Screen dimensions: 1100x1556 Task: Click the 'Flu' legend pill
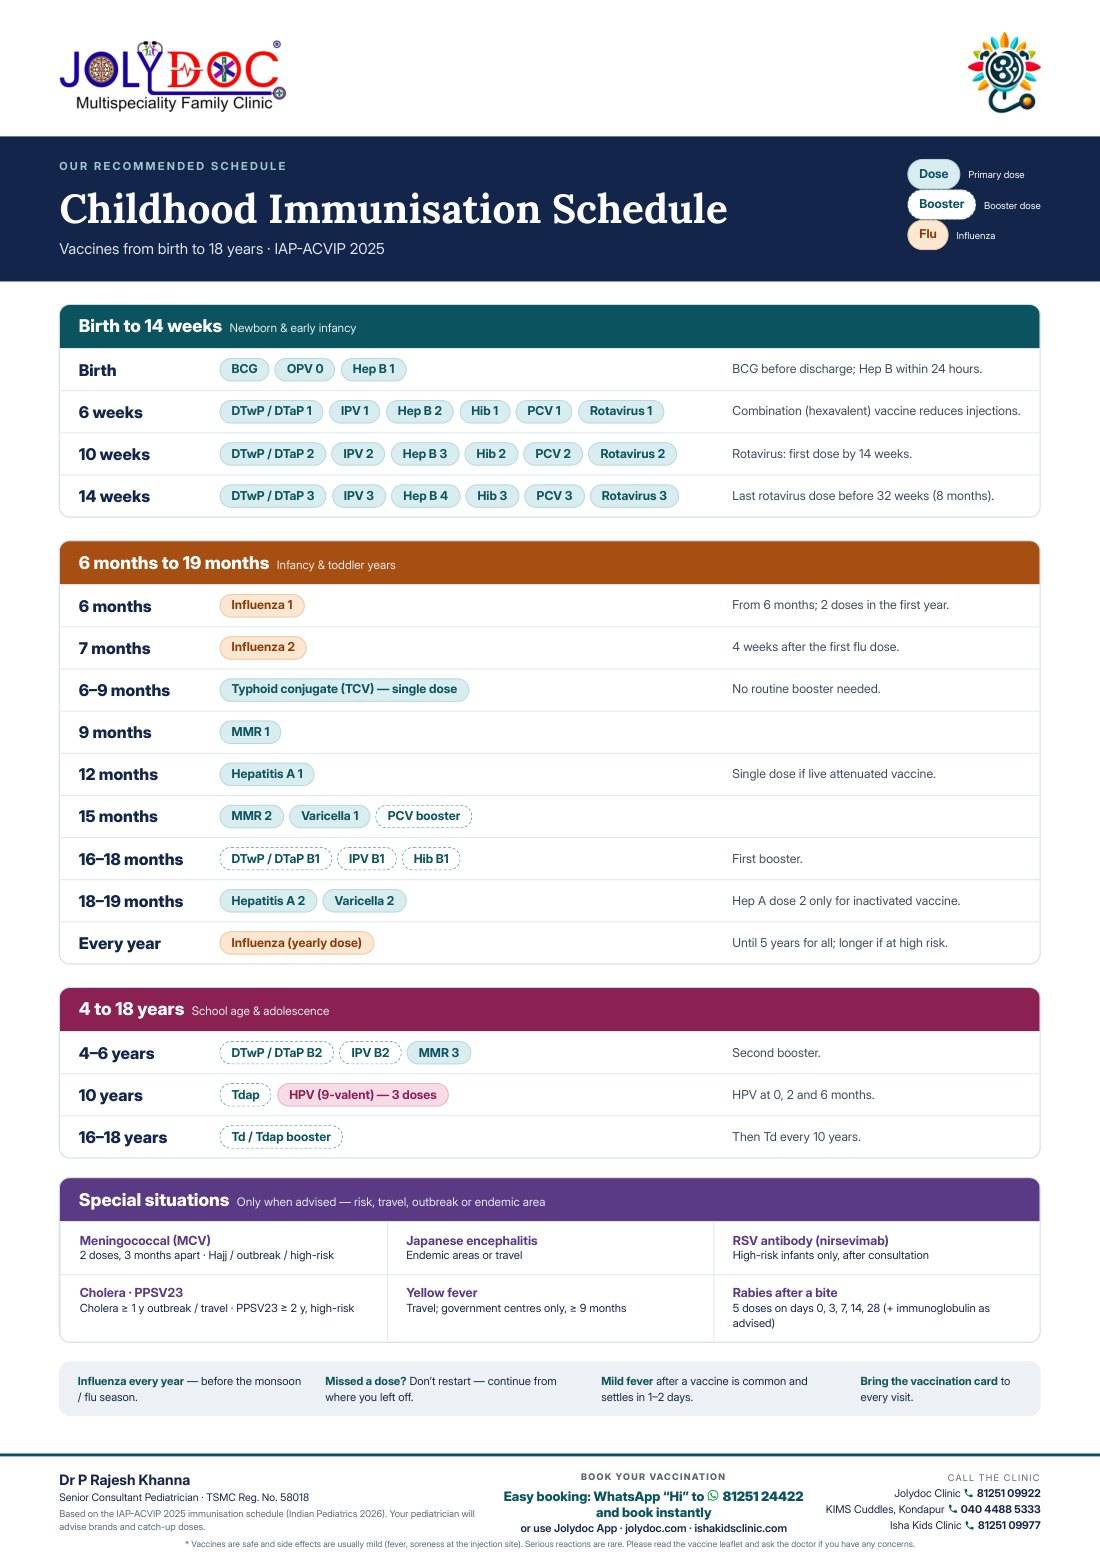click(928, 234)
